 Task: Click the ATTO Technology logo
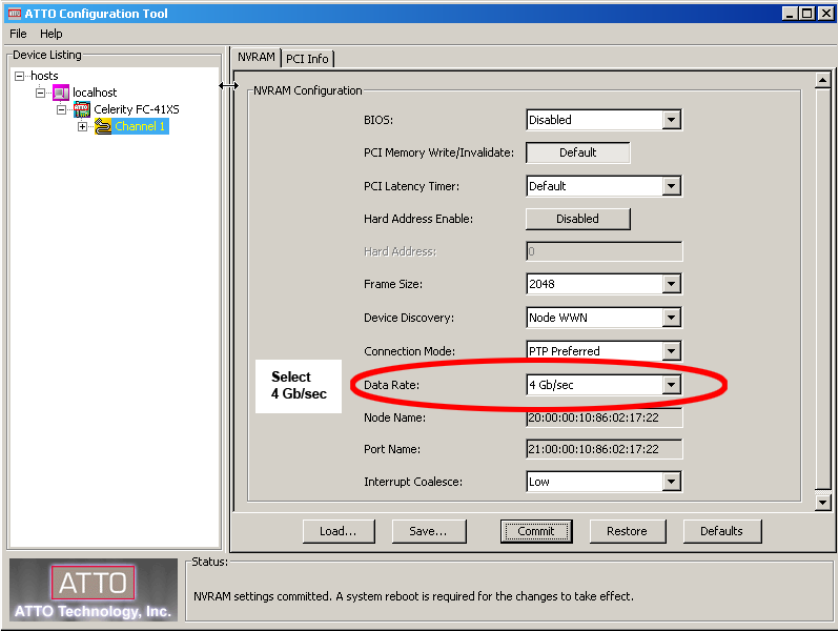(93, 590)
